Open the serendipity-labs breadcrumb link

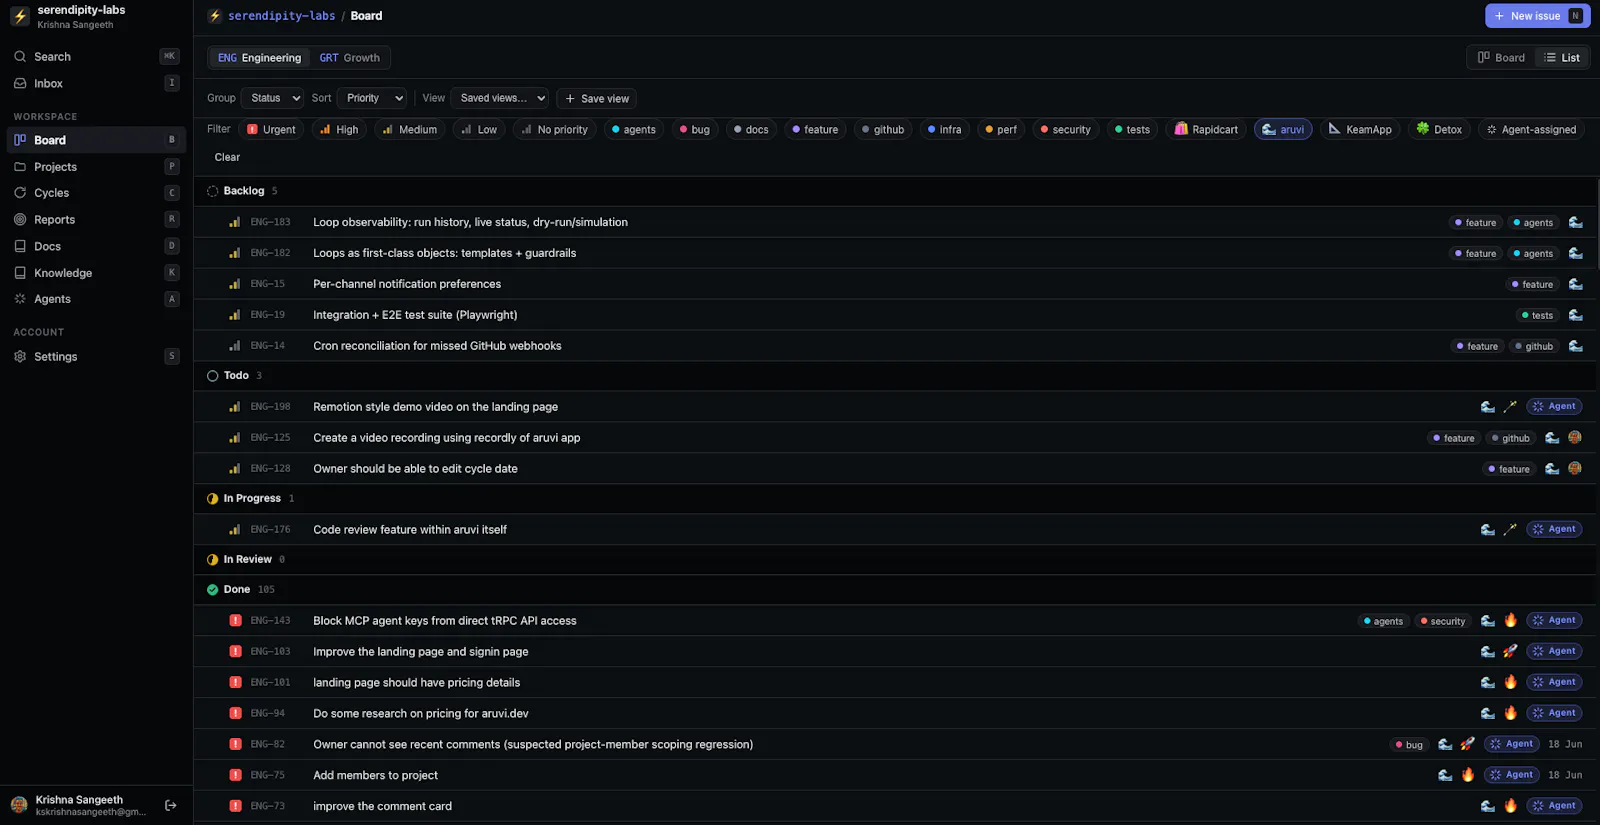tap(281, 16)
